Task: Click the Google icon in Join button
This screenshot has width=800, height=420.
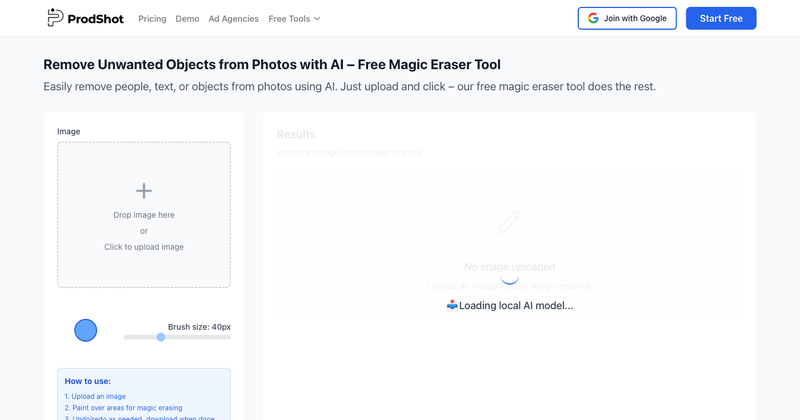Action: [x=593, y=18]
